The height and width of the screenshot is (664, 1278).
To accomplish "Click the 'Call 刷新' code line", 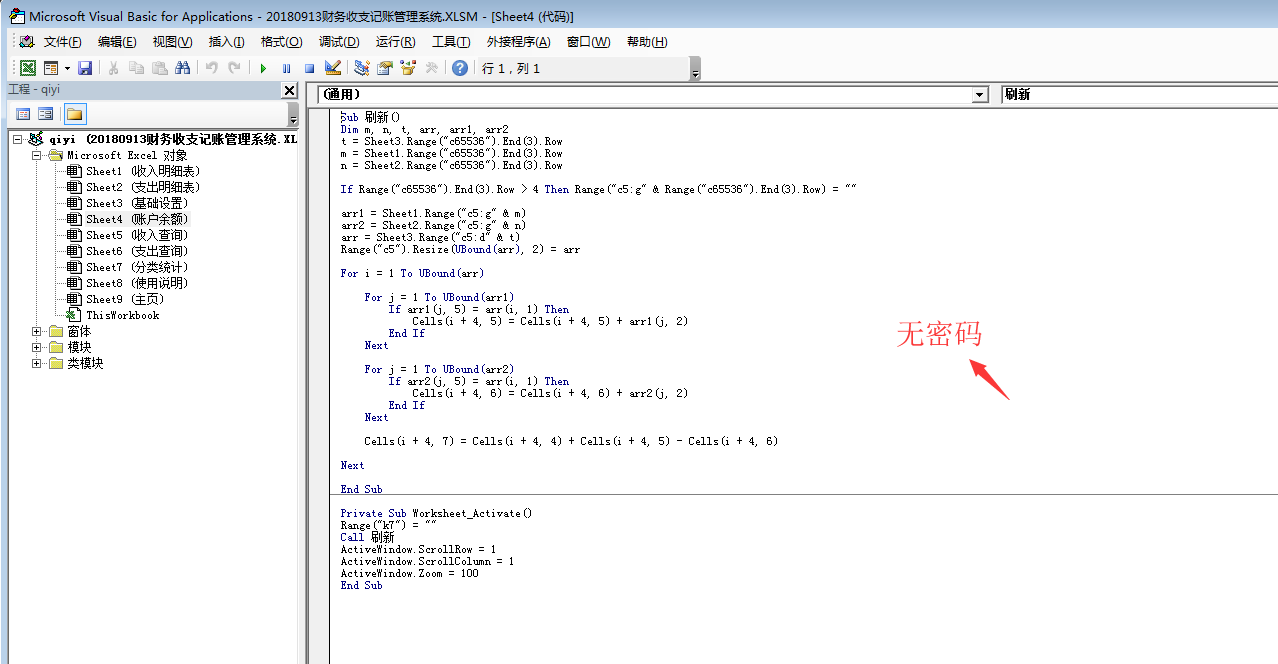I will tap(367, 537).
